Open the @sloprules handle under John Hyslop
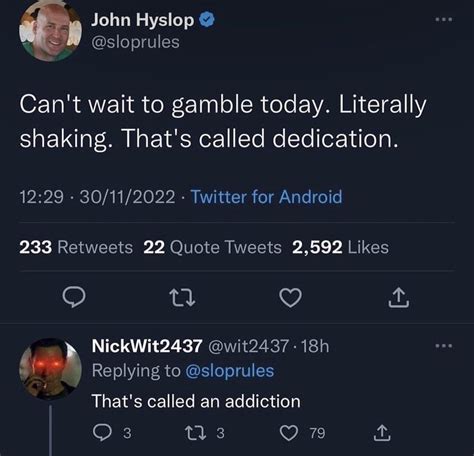Image resolution: width=474 pixels, height=456 pixels. [x=135, y=42]
